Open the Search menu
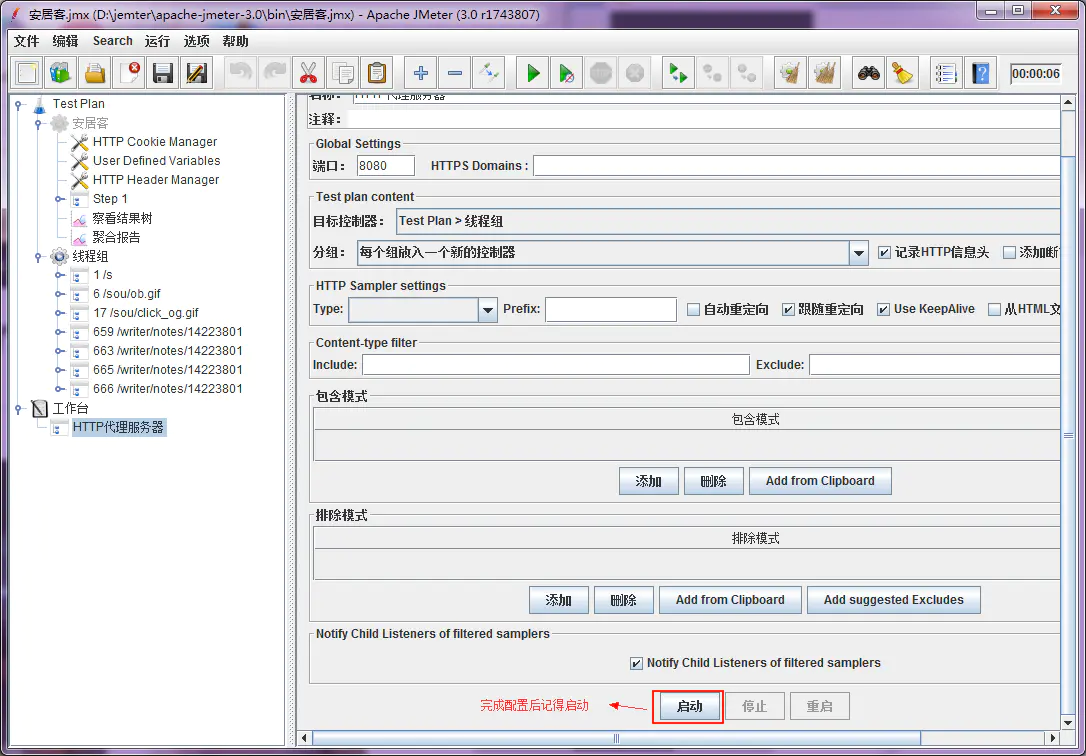Image resolution: width=1086 pixels, height=756 pixels. 113,41
